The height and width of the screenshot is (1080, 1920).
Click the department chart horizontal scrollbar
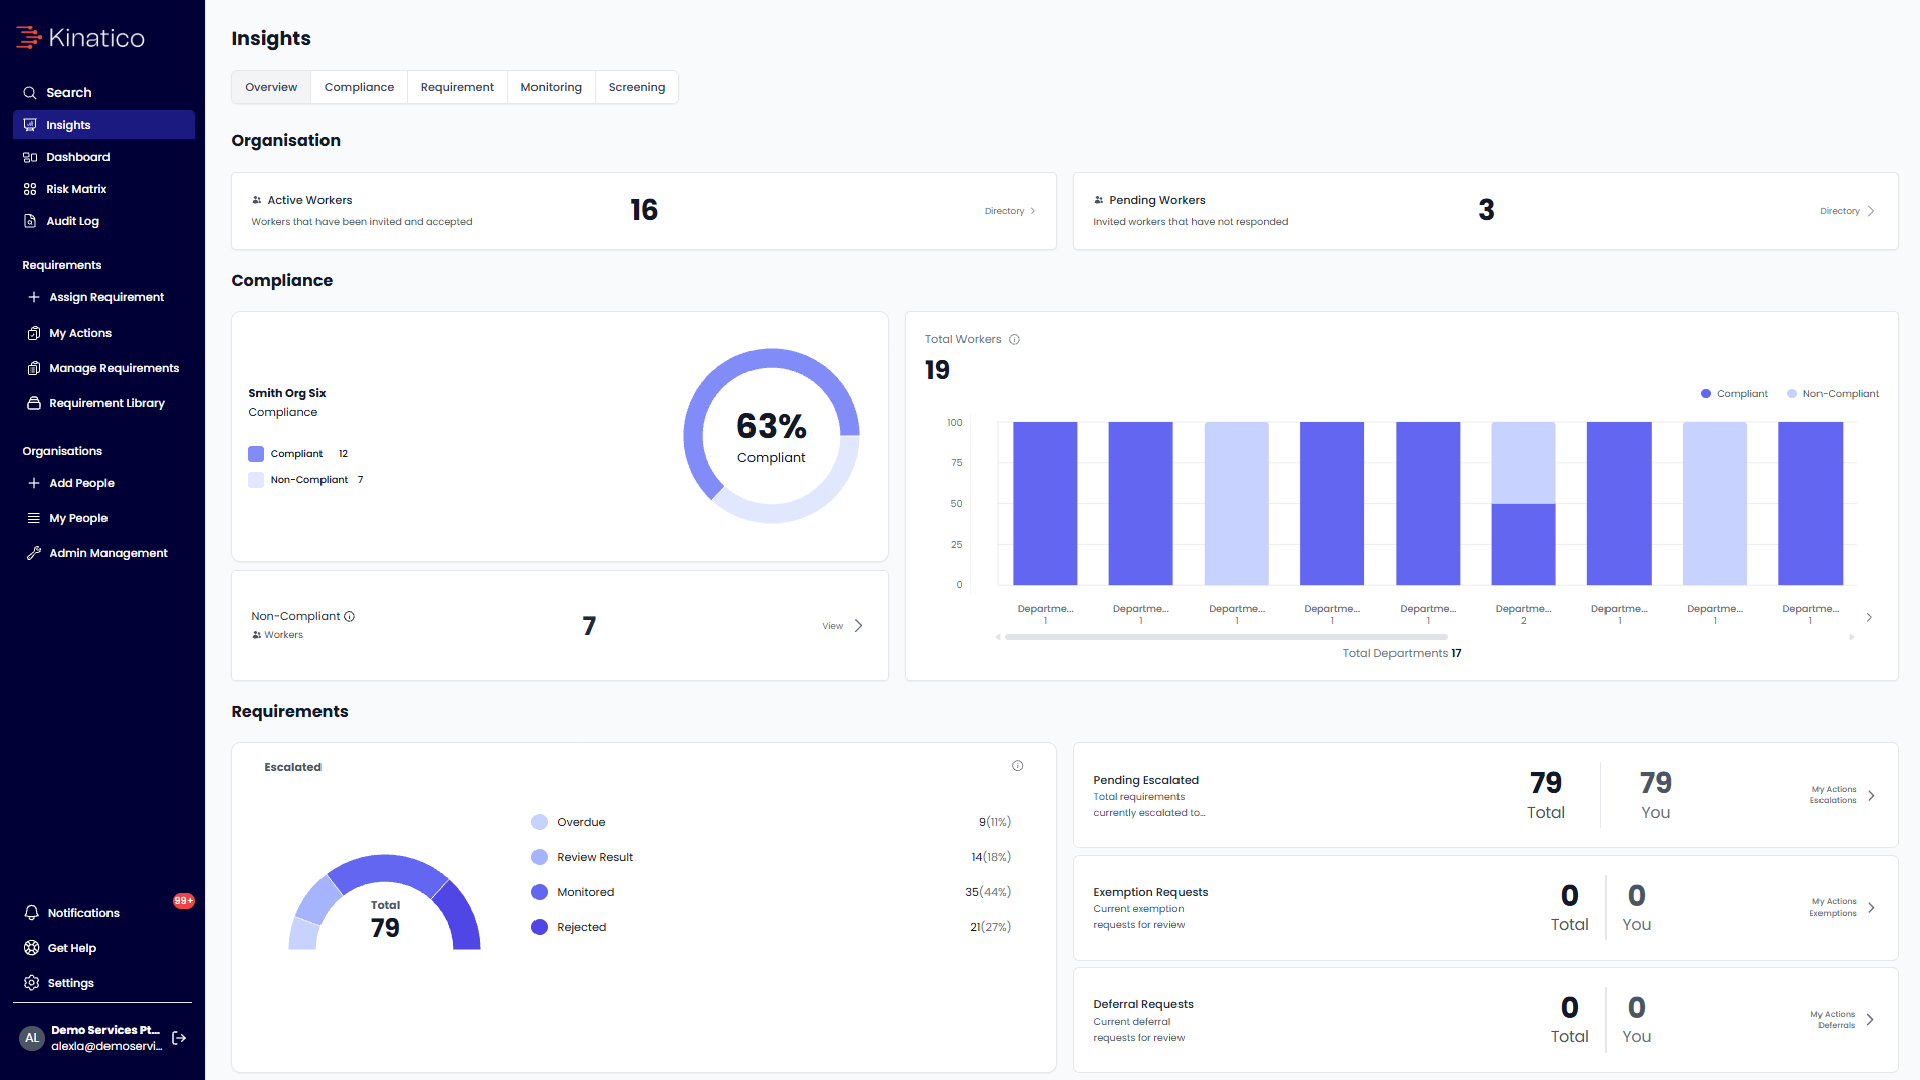pyautogui.click(x=1226, y=637)
